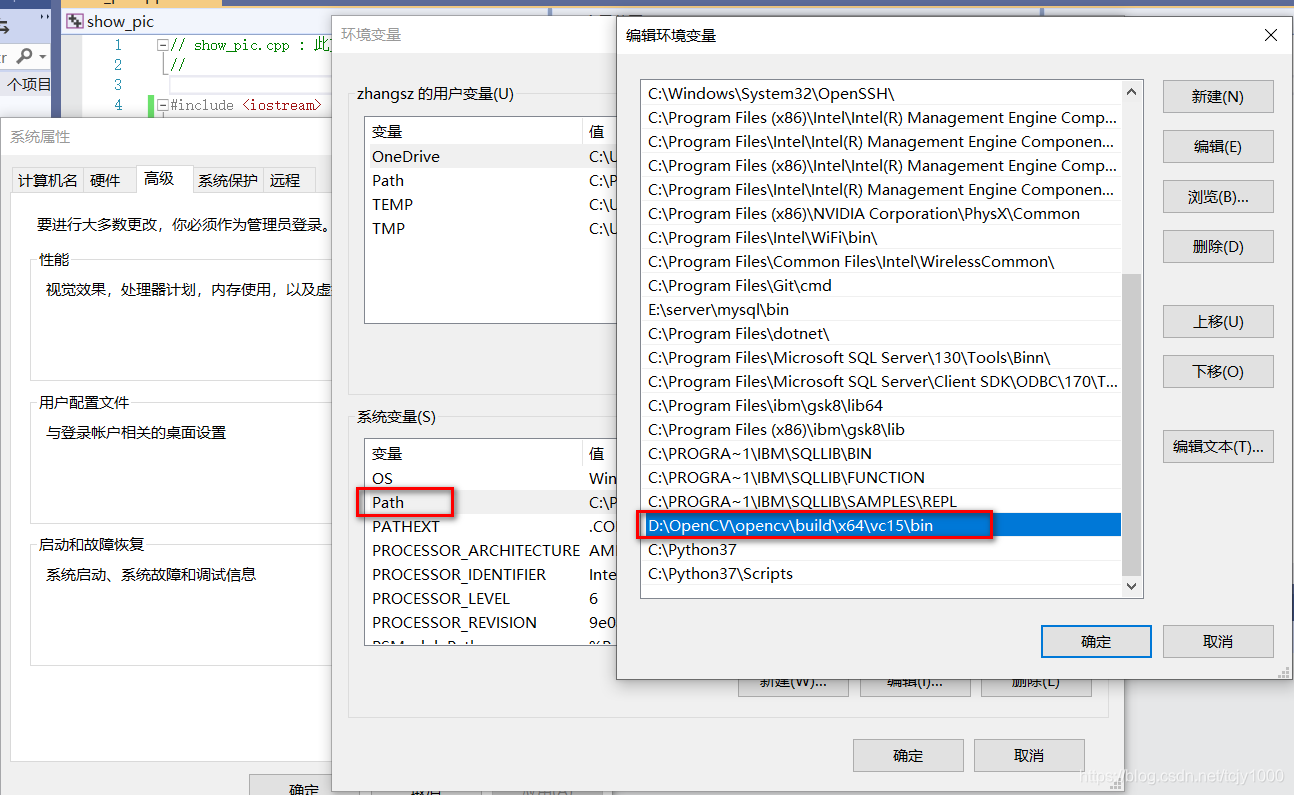
Task: Click 变量 column header in system variables
Action: click(x=474, y=453)
